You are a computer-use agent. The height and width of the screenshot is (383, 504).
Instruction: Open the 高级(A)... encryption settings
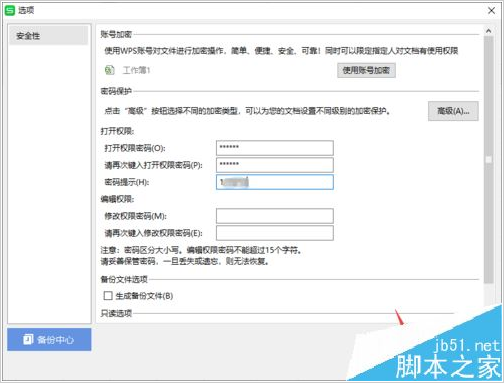[453, 111]
